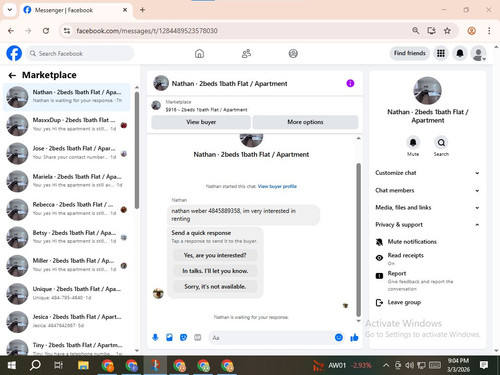The height and width of the screenshot is (375, 500).
Task: Open Windows action center notifications
Action: (484, 365)
